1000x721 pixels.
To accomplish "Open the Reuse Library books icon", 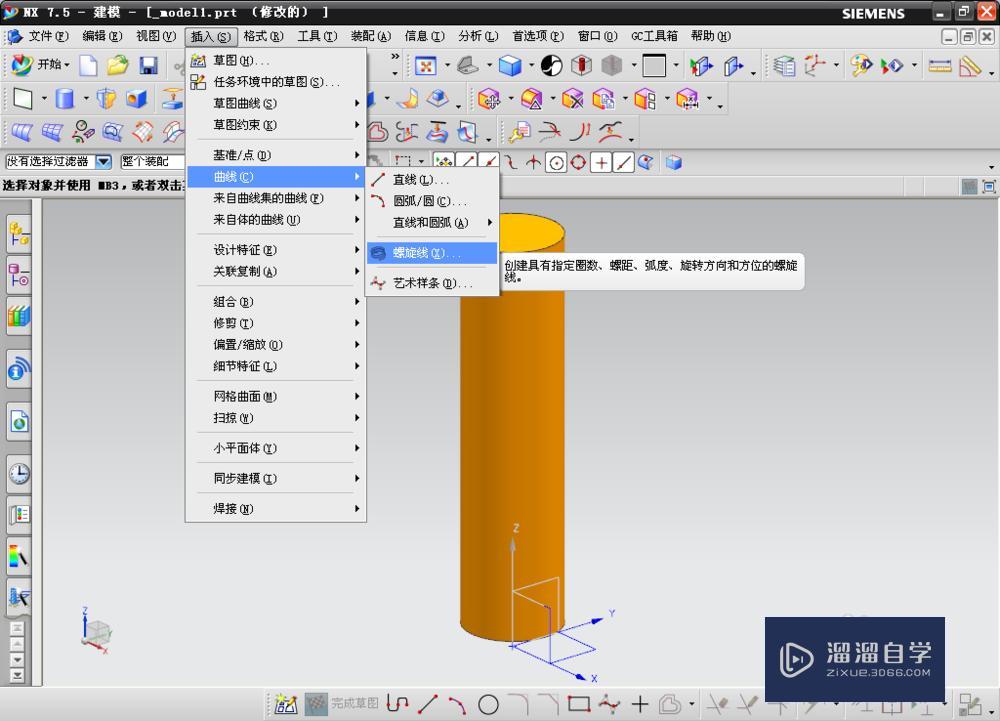I will click(x=18, y=316).
